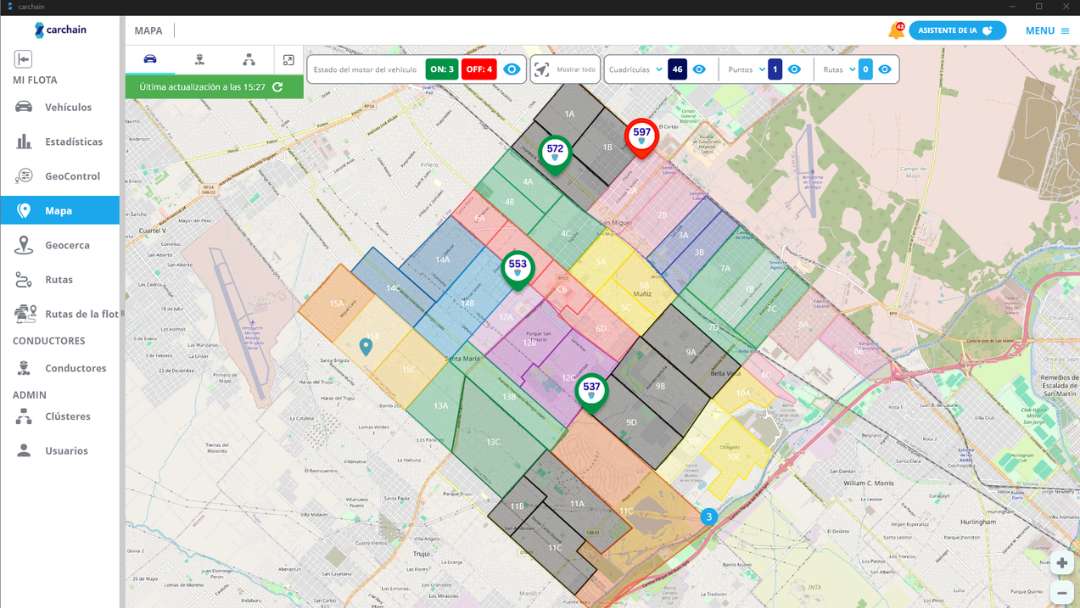Select GeoControl in the left panel
Screen dimensions: 1080x608
(x=62, y=176)
